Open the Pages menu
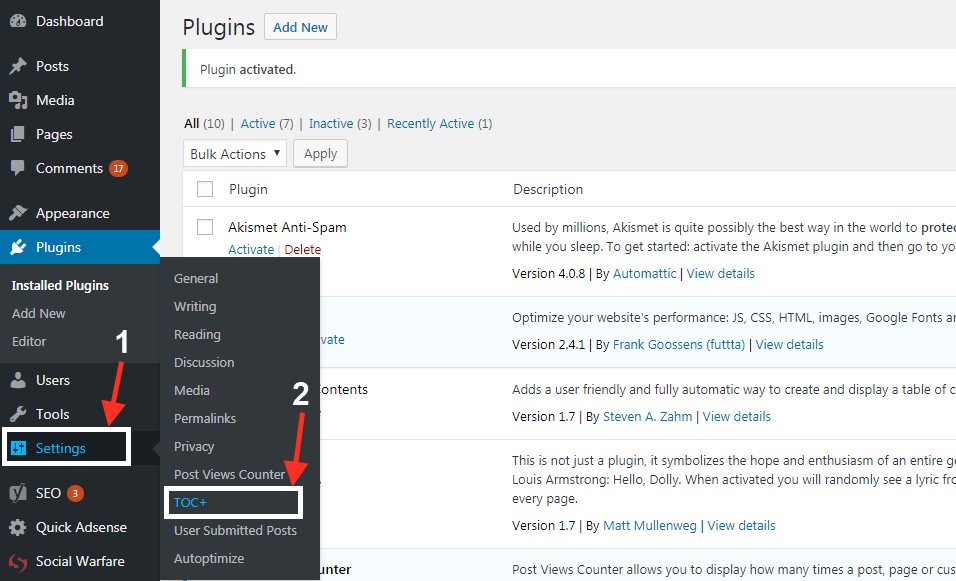The height and width of the screenshot is (581, 956). click(54, 134)
